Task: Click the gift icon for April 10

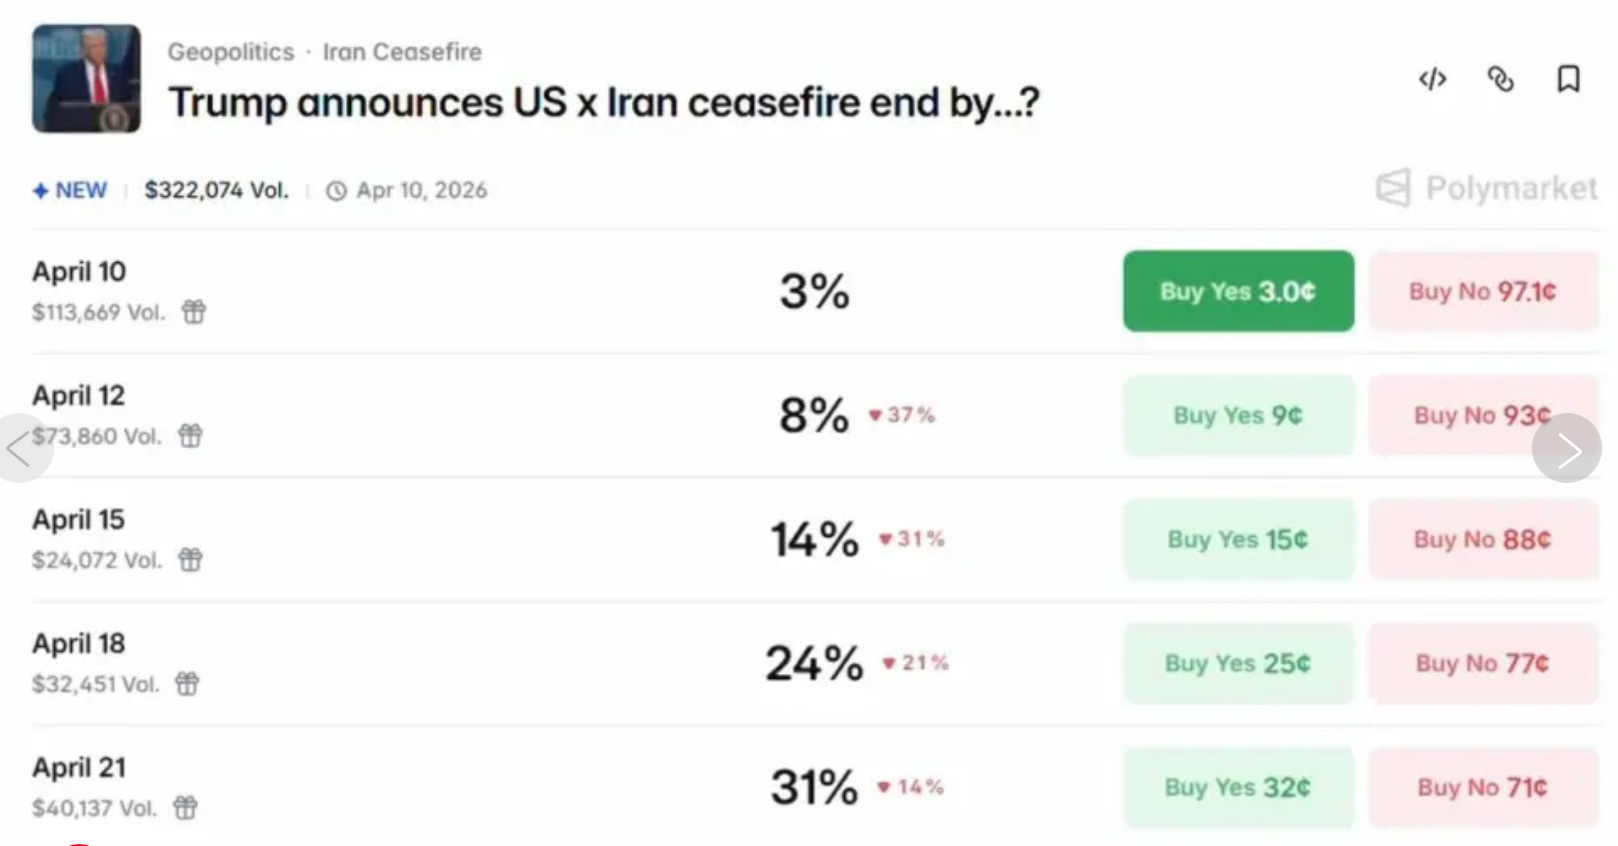Action: coord(194,312)
